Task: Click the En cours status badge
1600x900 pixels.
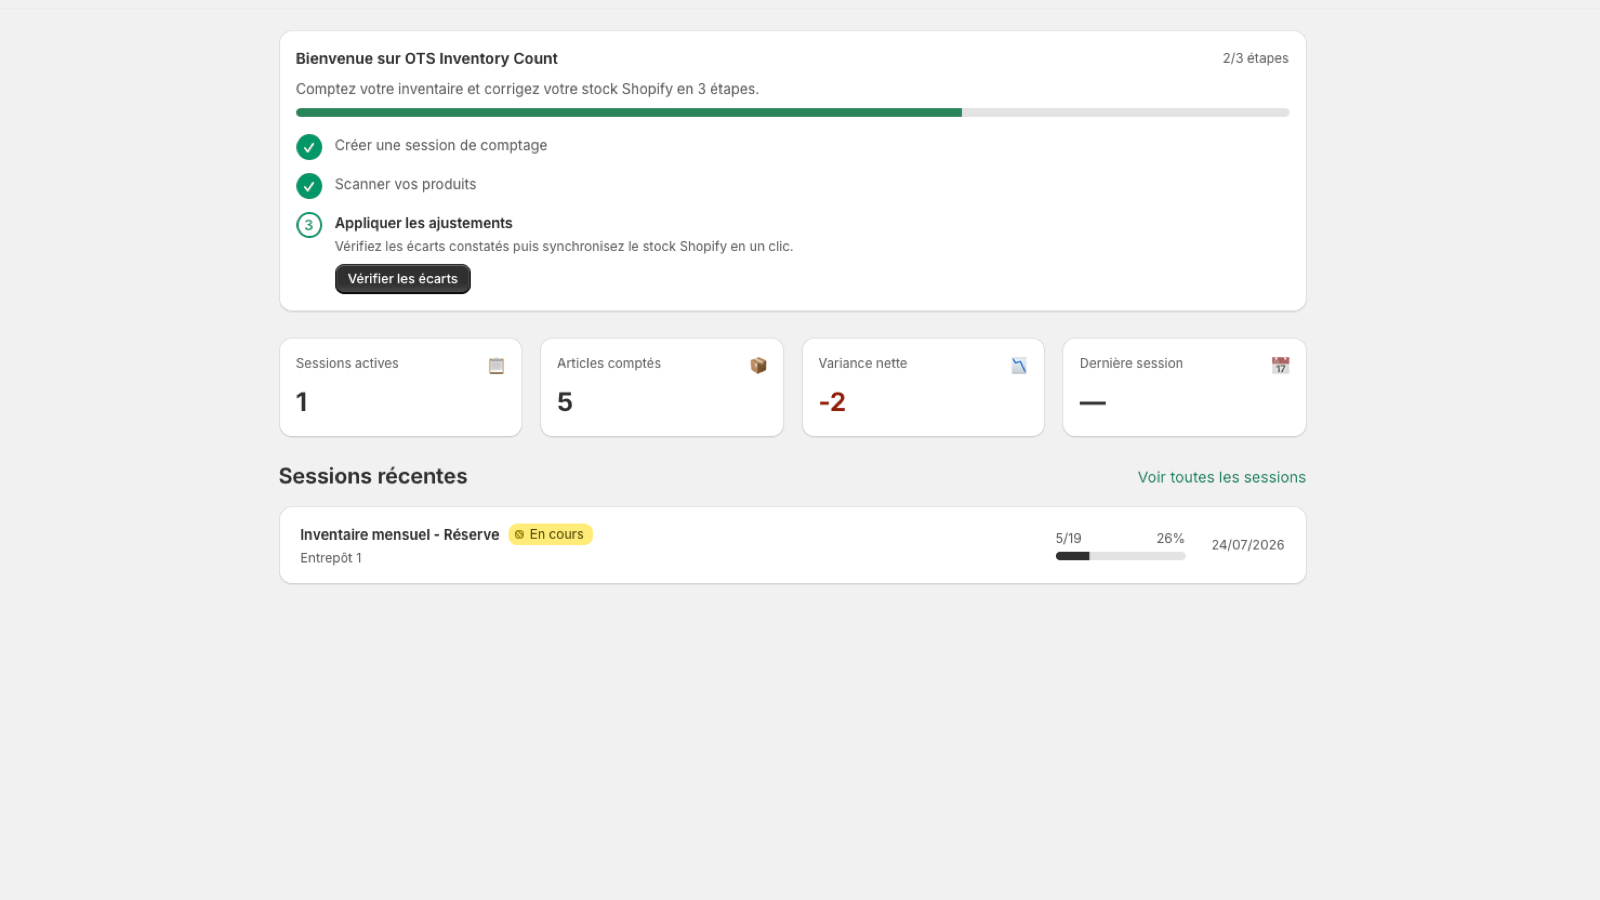Action: (x=550, y=535)
